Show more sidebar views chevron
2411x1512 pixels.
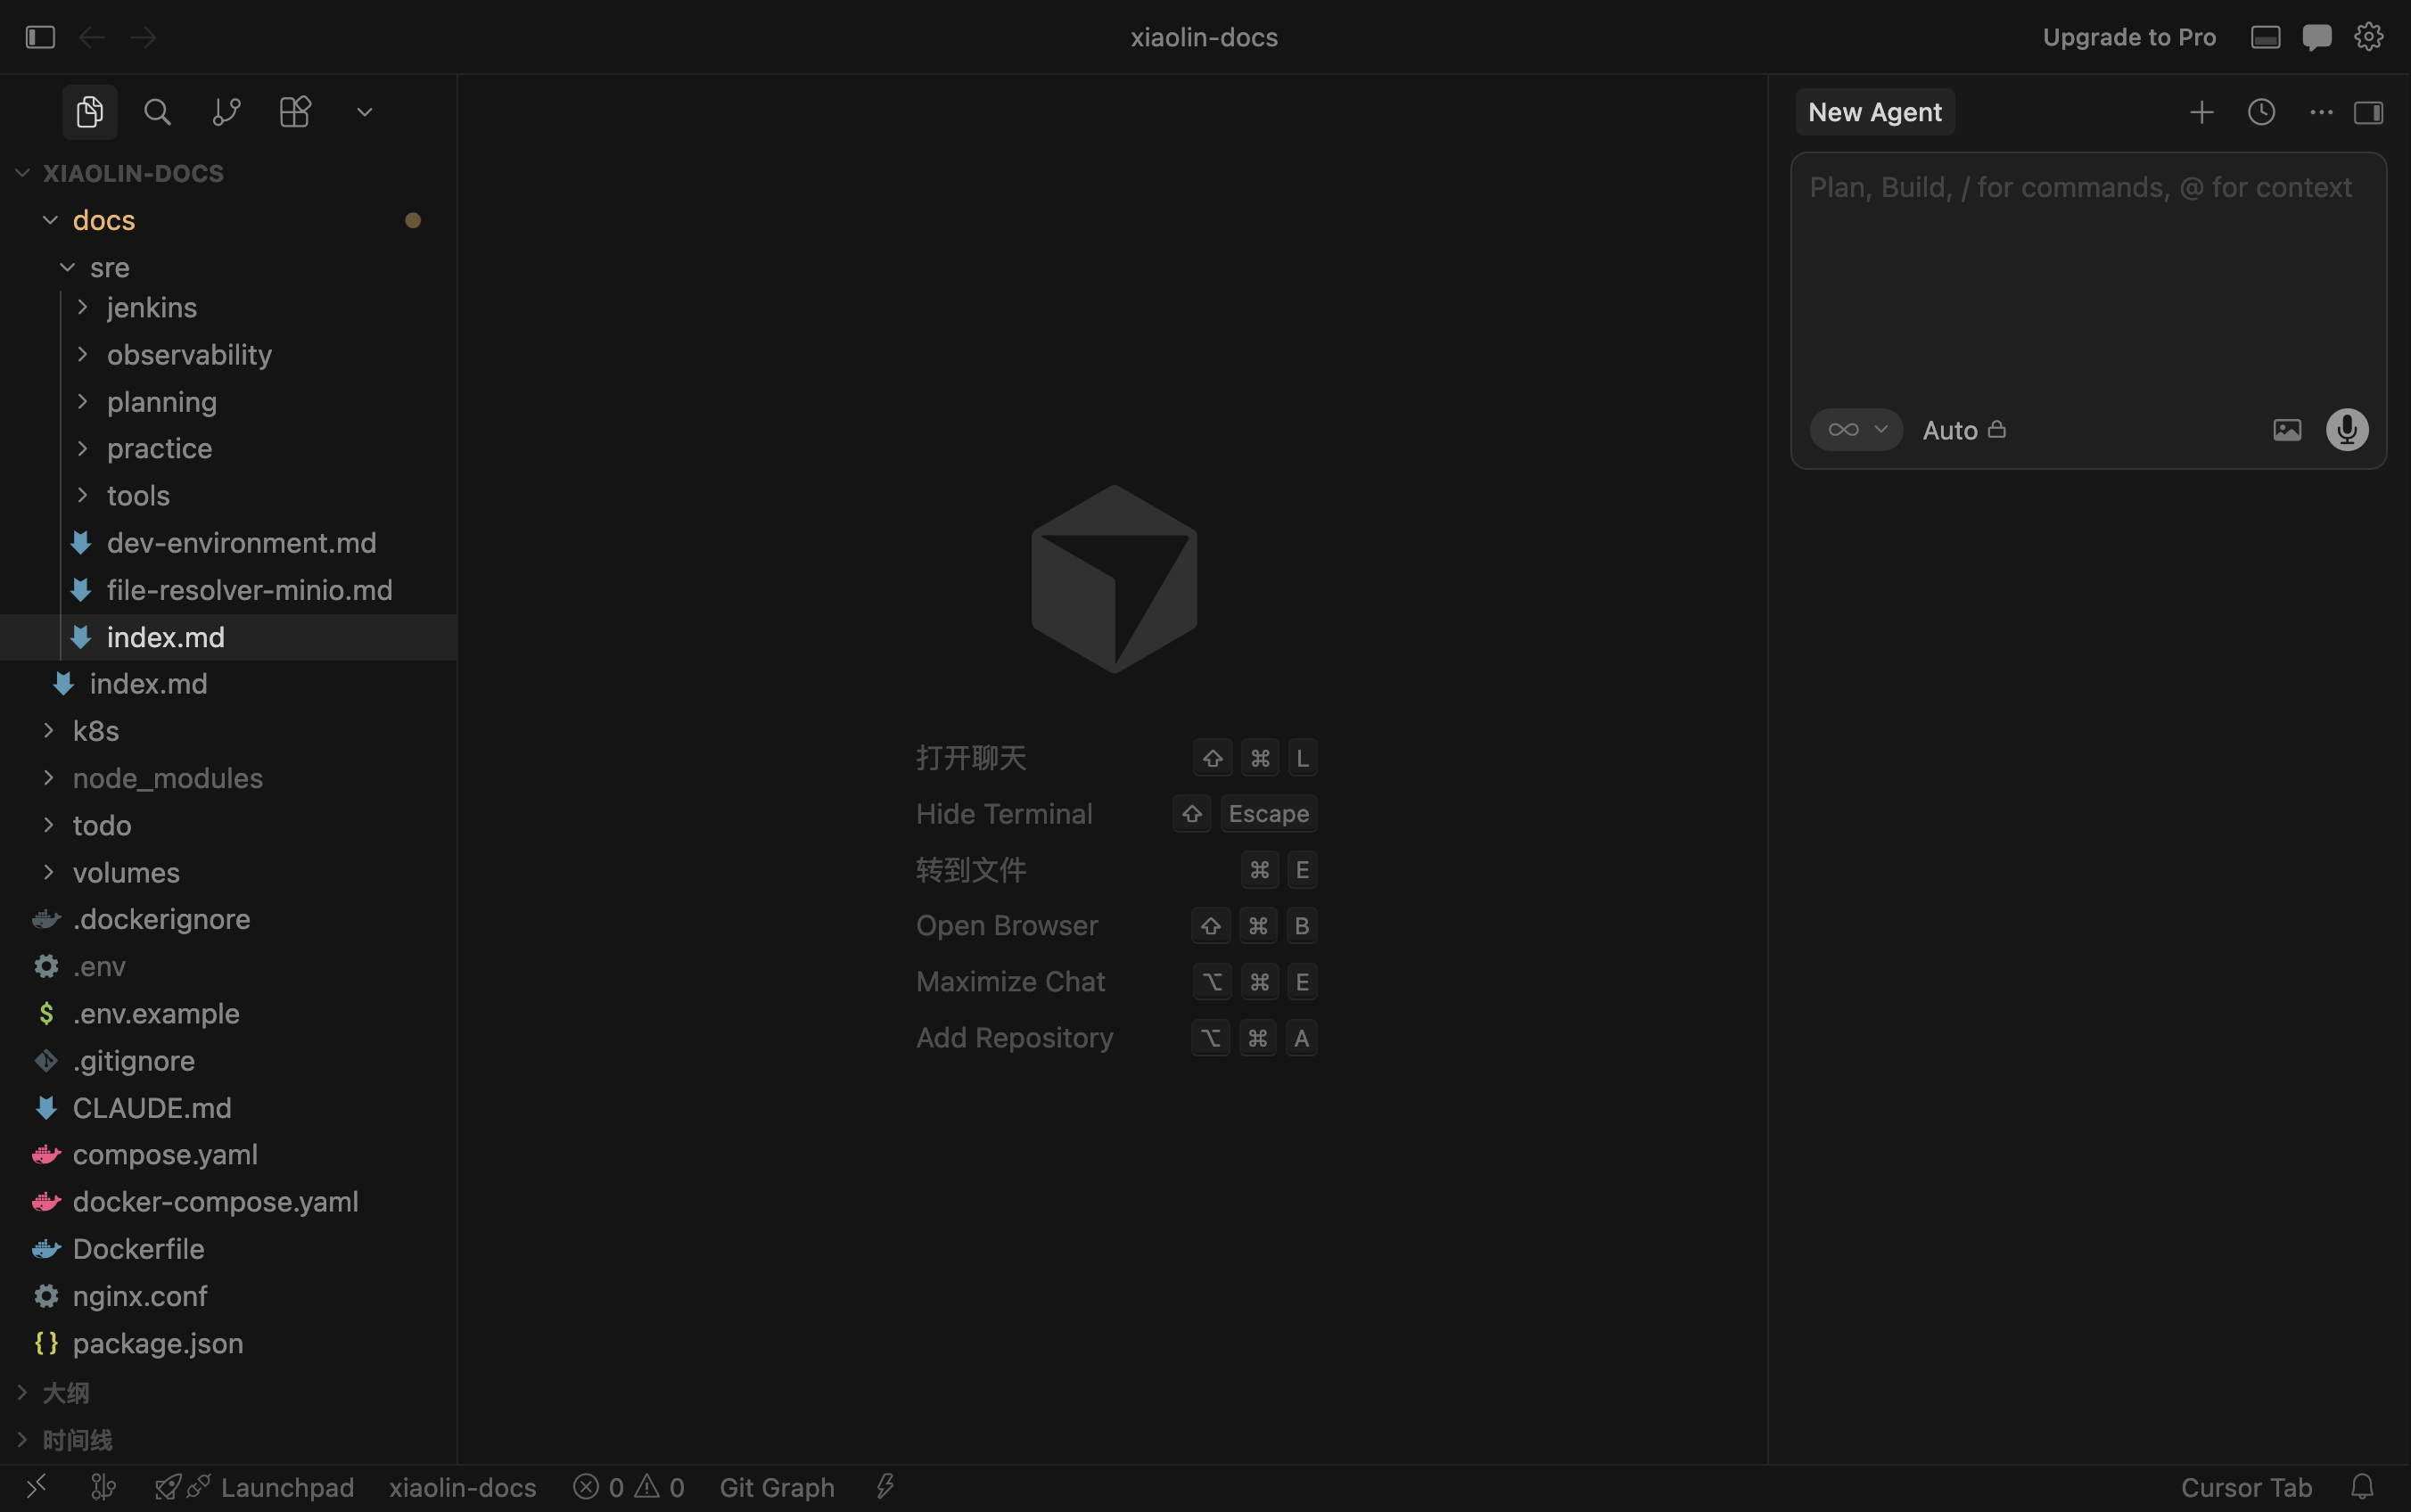tap(365, 112)
